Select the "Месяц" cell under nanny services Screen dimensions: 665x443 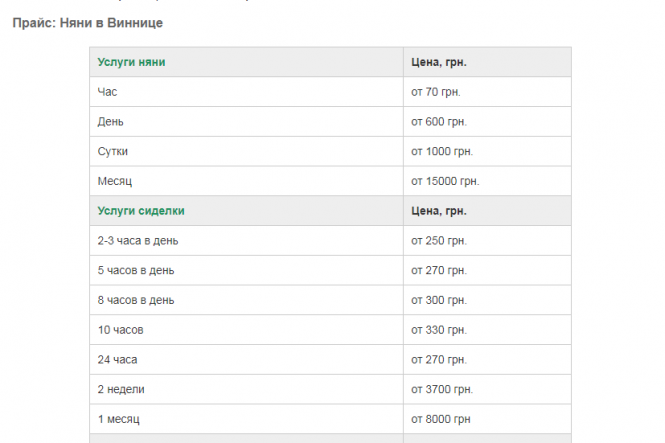pos(115,181)
